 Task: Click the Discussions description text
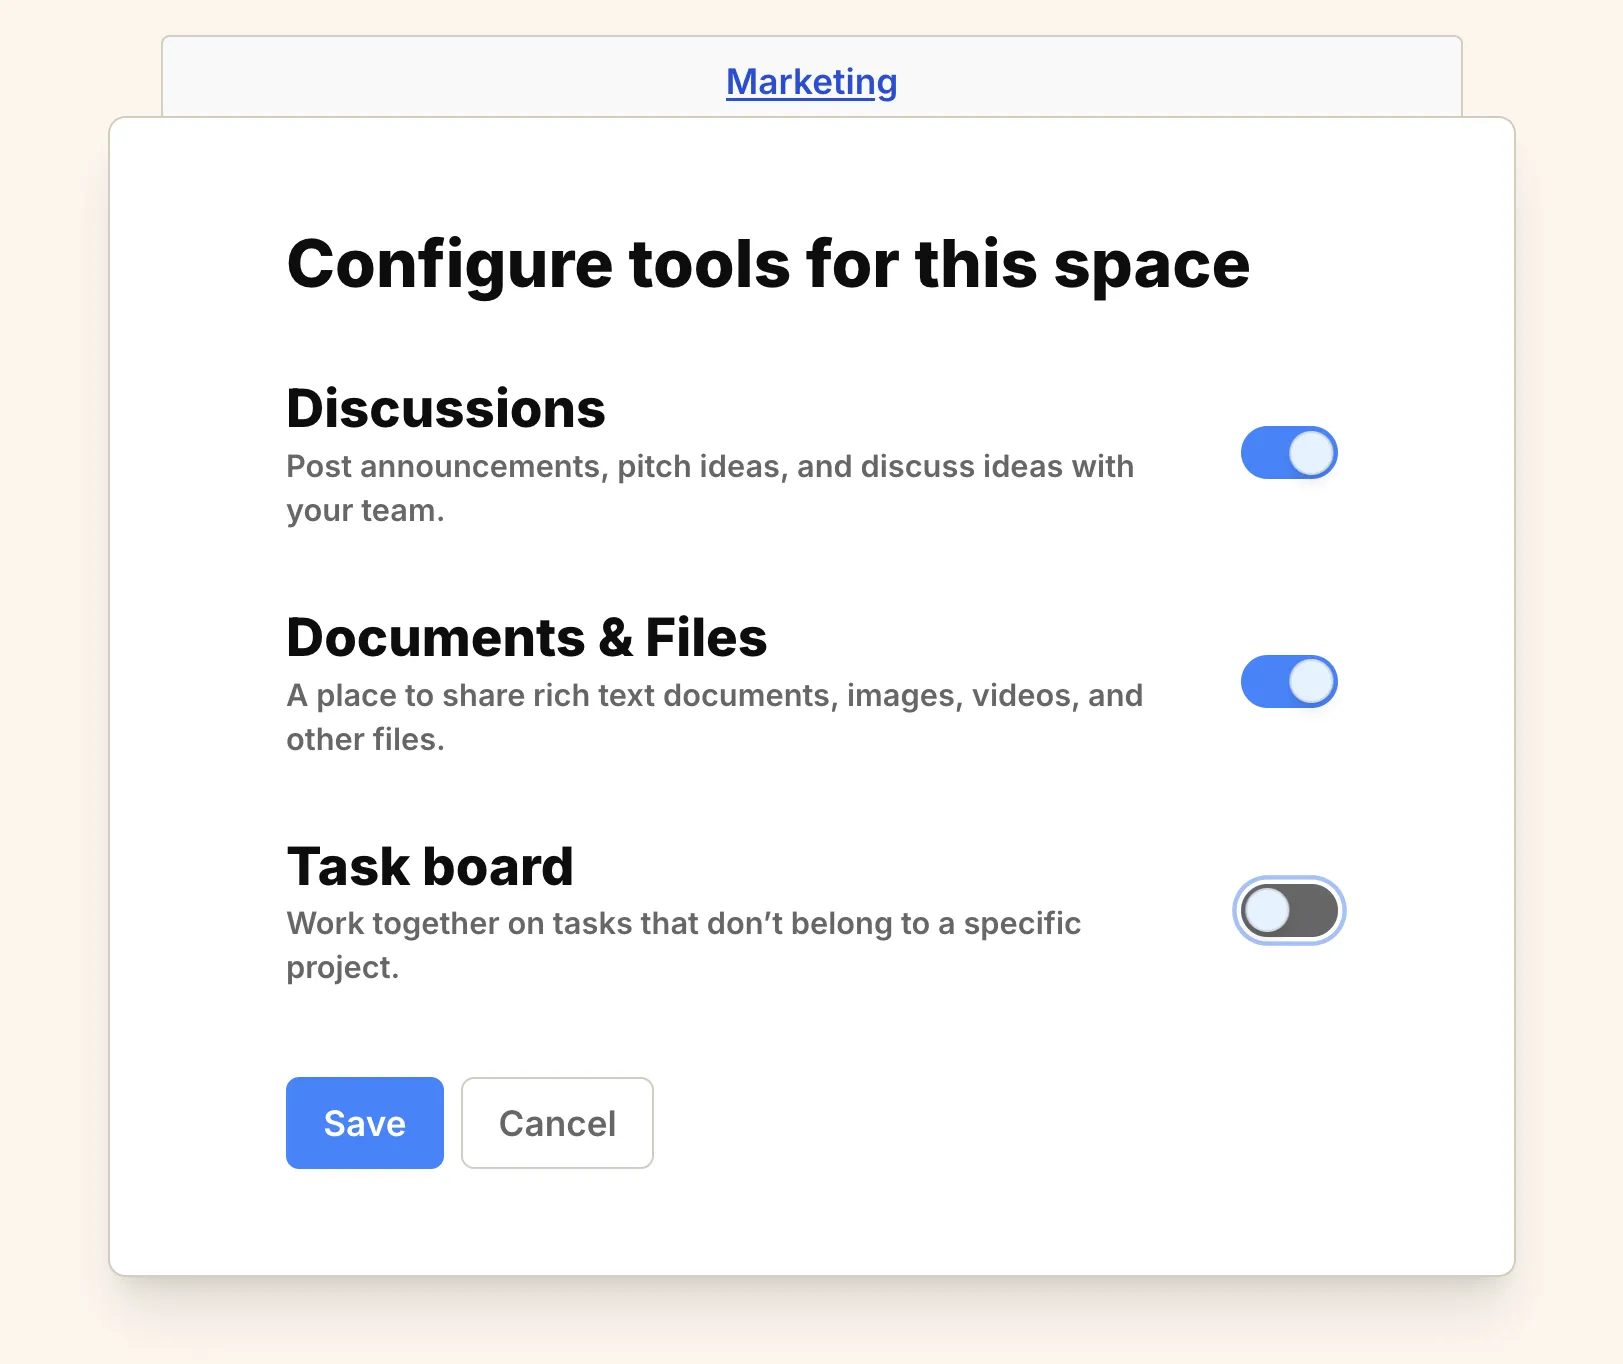[710, 487]
